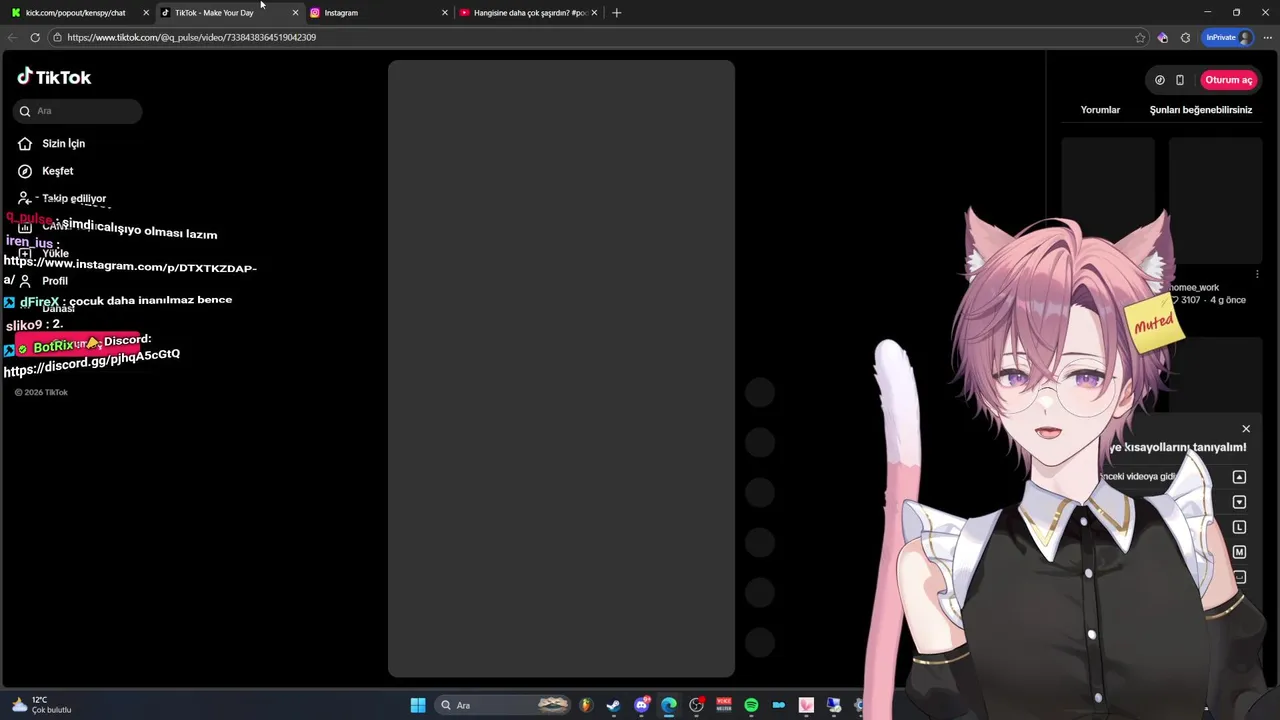This screenshot has height=720, width=1280.
Task: Click the taskbar Ara search box
Action: point(504,705)
